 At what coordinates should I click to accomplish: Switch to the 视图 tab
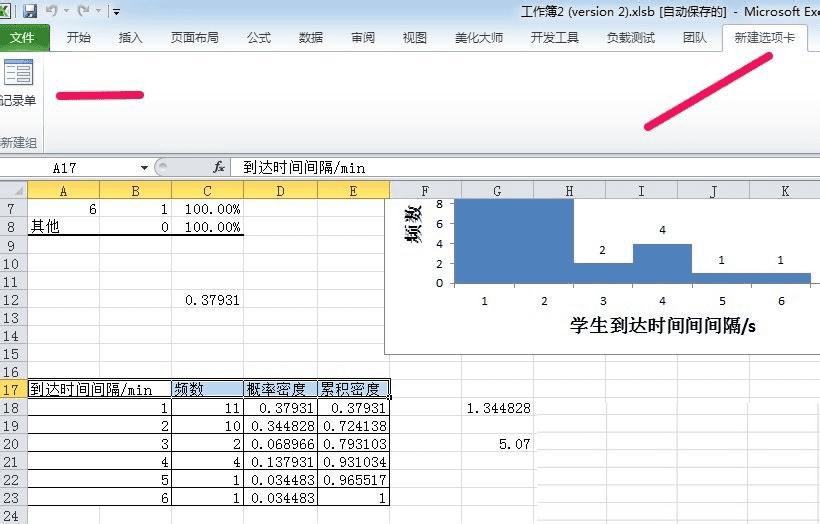(x=414, y=38)
